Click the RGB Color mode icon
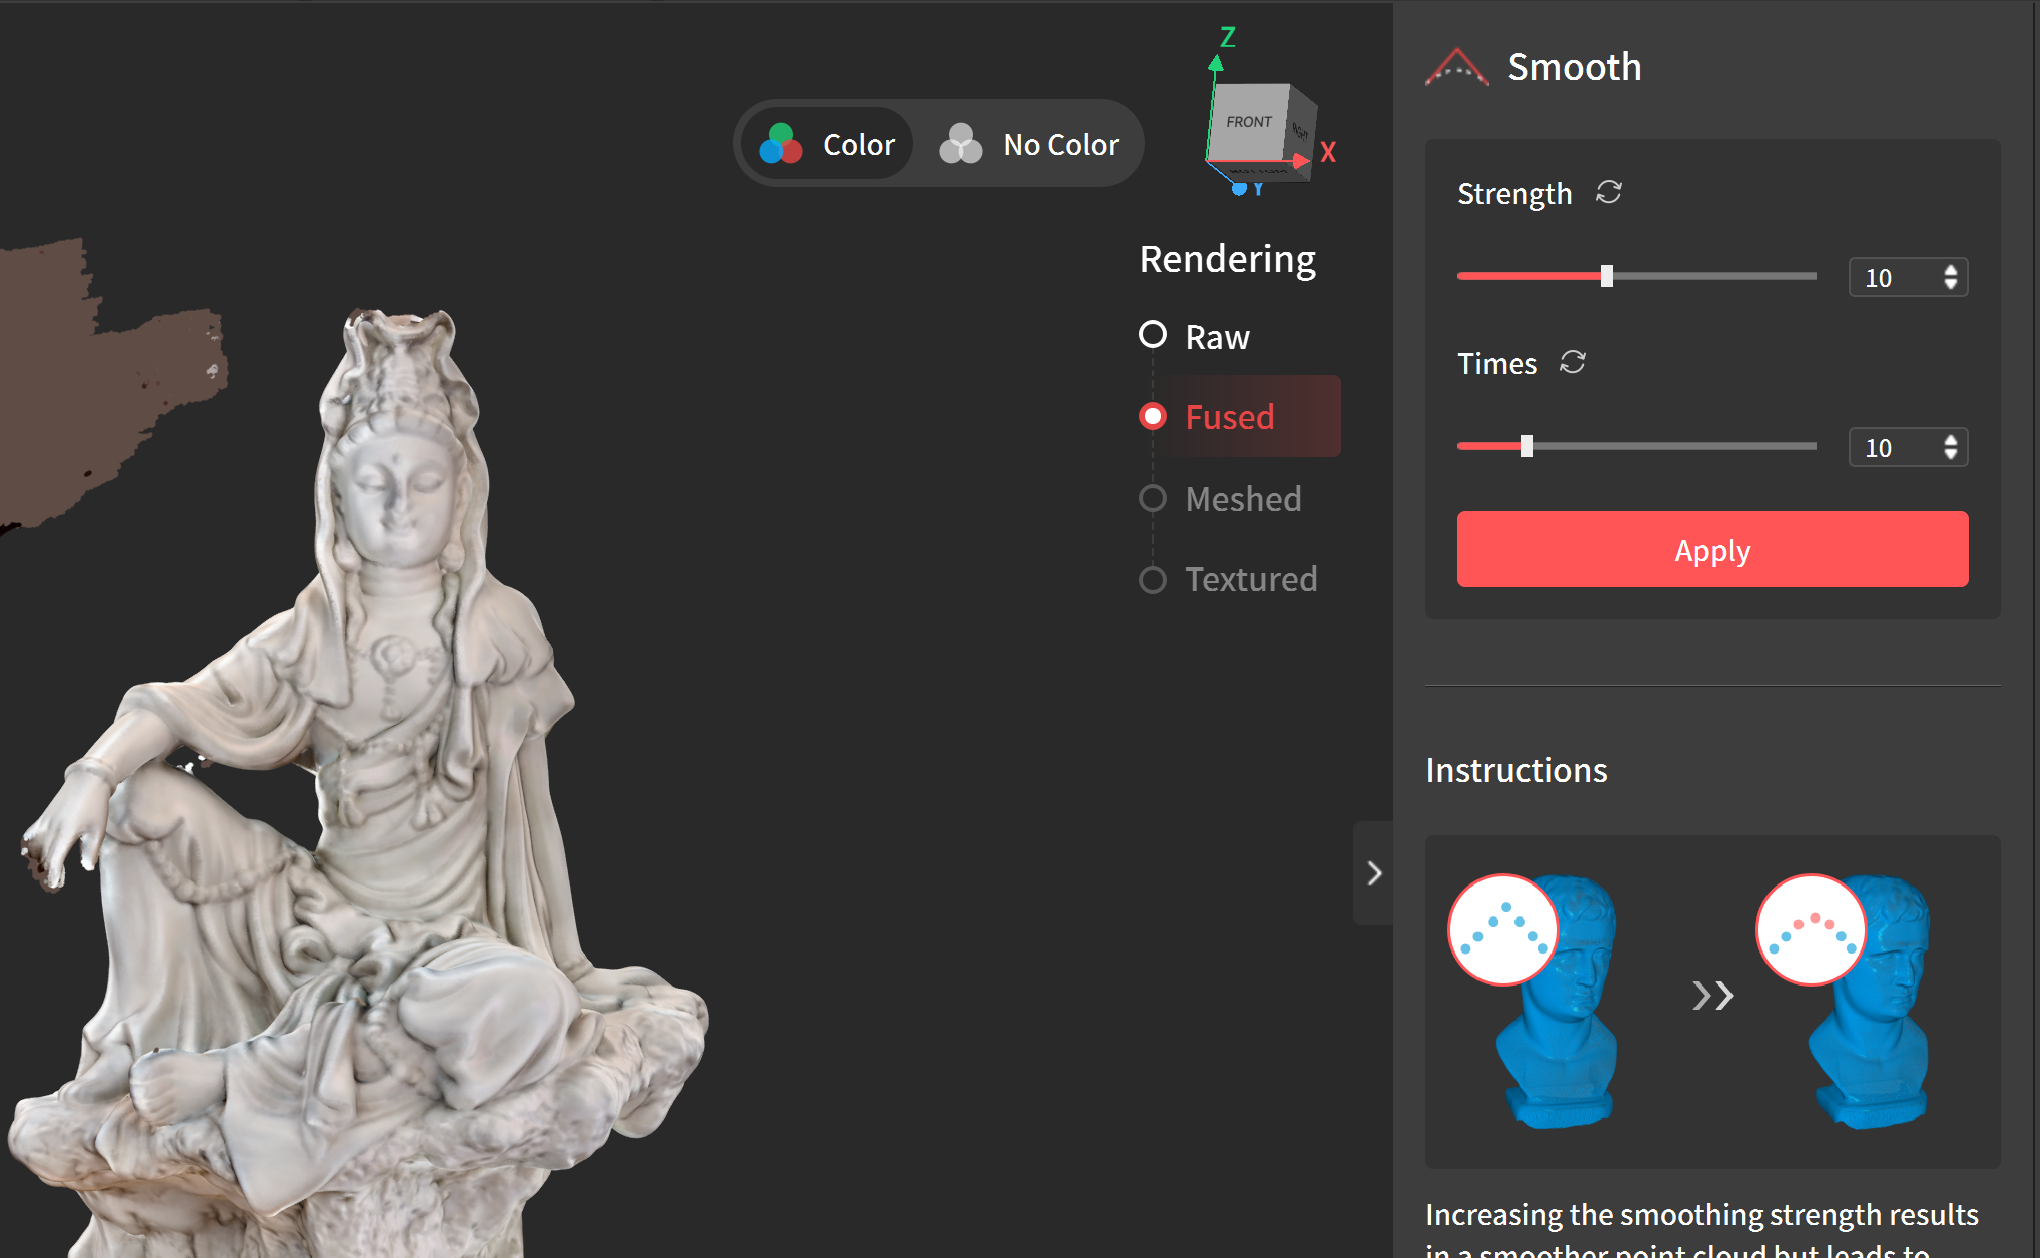Screen dimensions: 2040x1258 [x=781, y=144]
